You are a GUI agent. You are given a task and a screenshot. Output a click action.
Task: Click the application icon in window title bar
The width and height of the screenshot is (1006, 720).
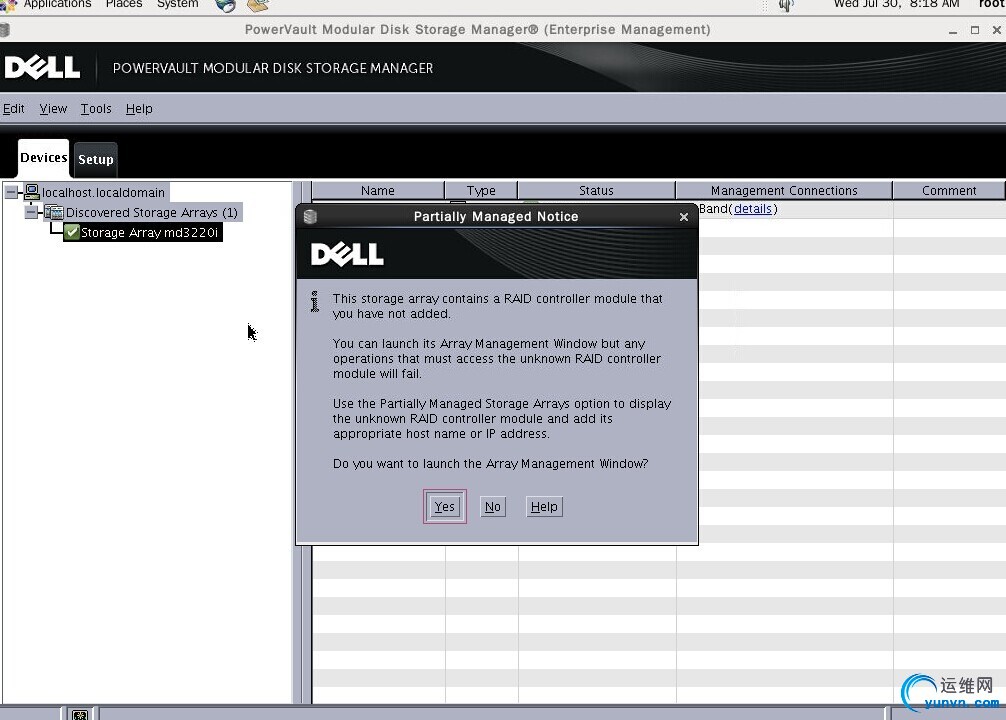[4, 30]
